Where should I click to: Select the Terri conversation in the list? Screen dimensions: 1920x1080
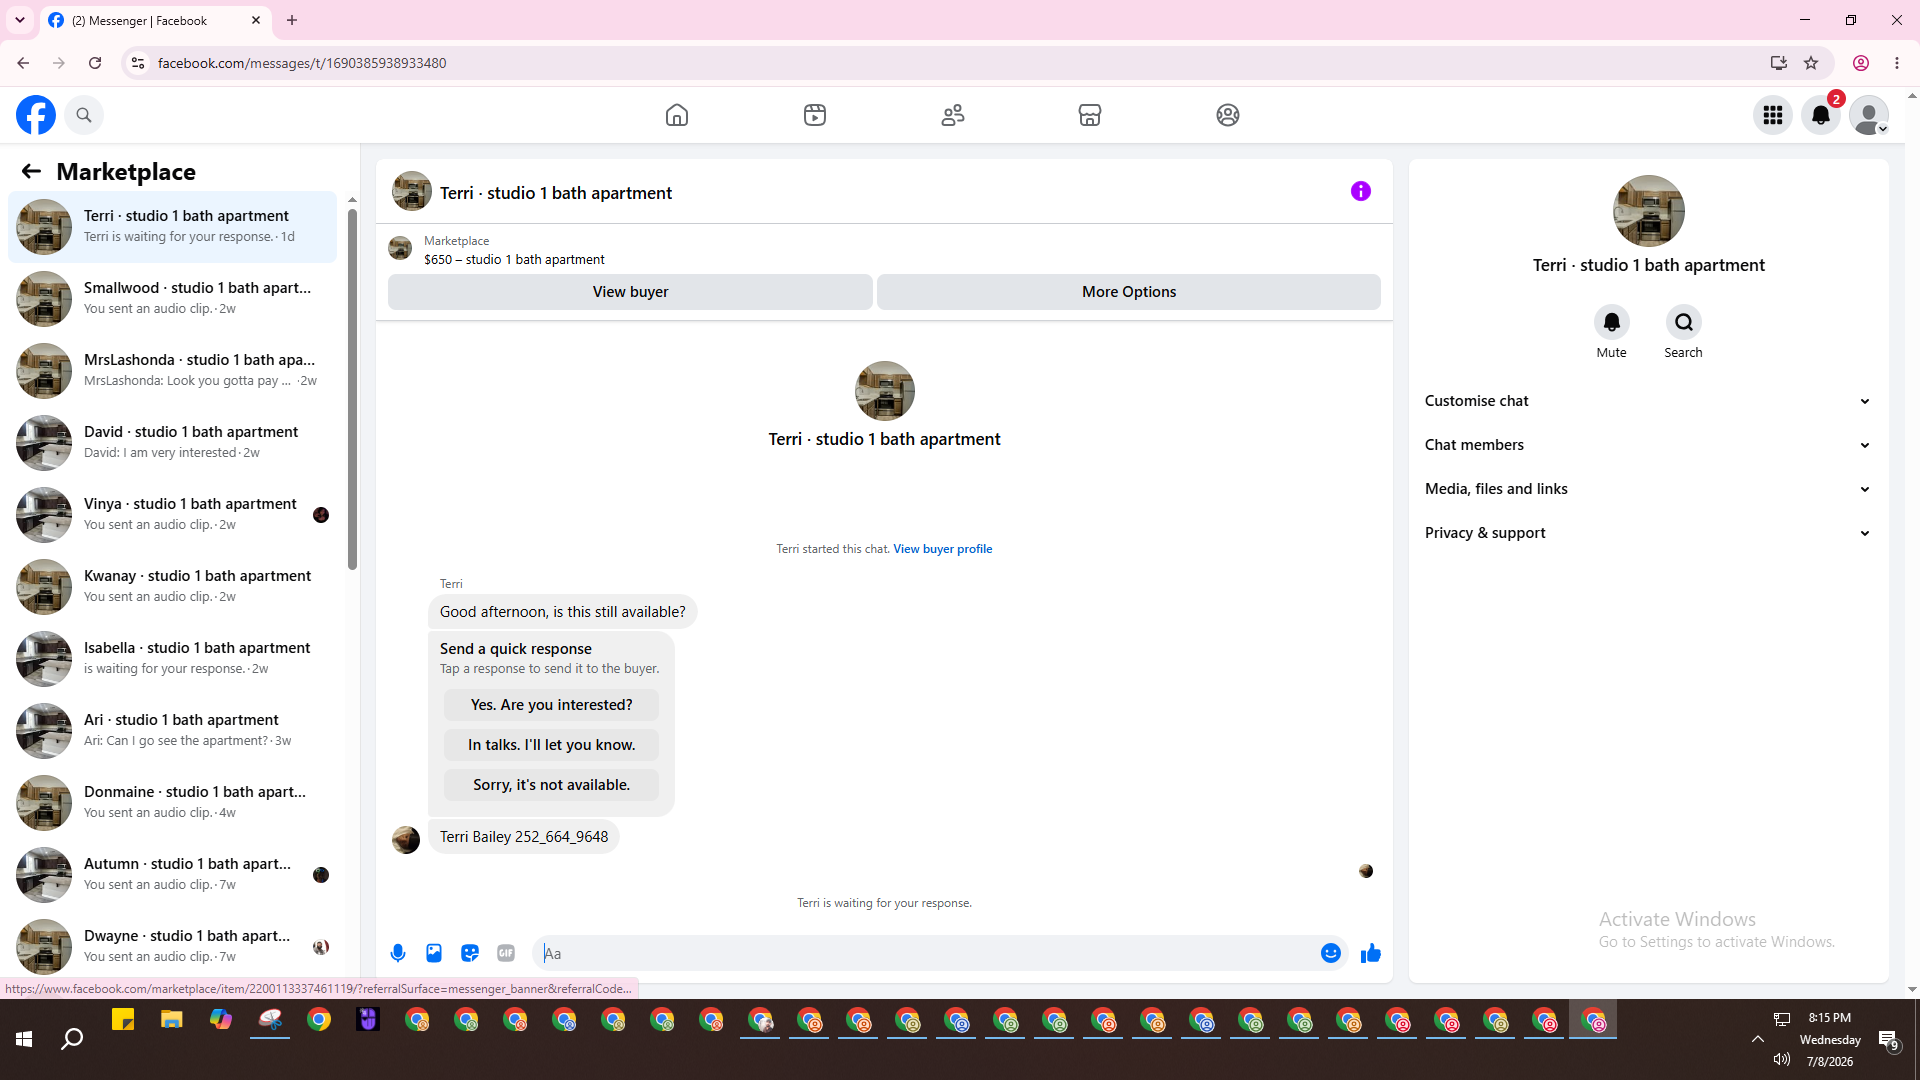point(172,227)
